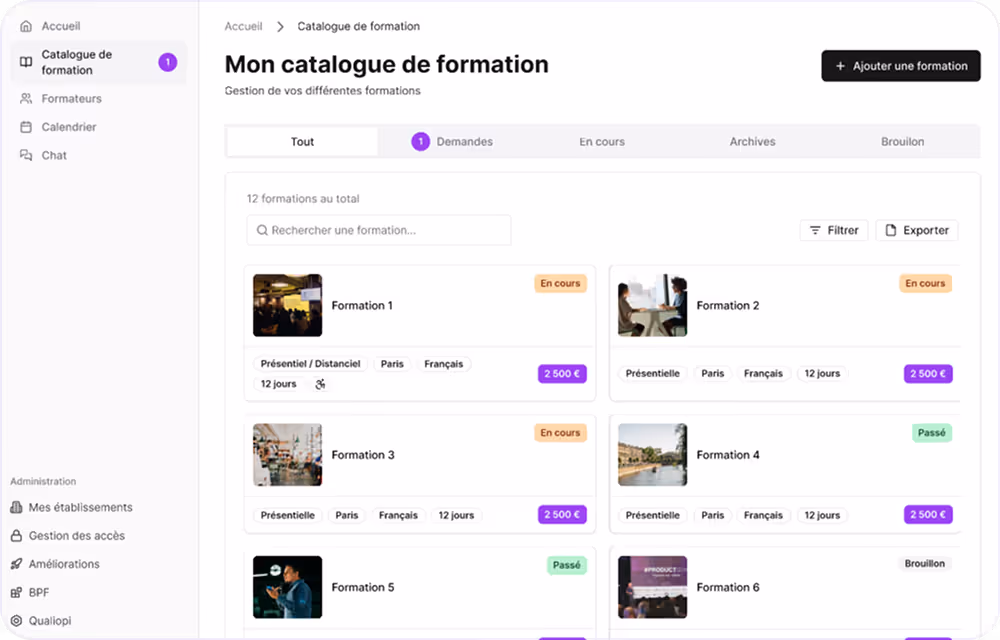Click the 2 500 € price on Formation 1
1000x640 pixels.
click(562, 374)
